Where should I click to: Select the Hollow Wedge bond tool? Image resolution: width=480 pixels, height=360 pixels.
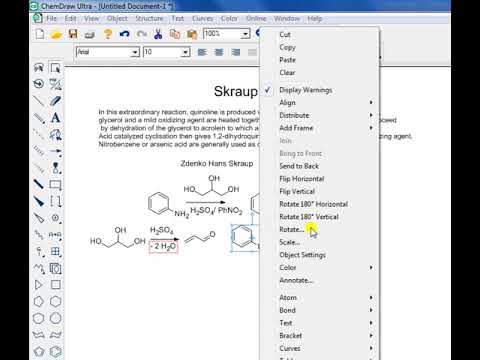point(39,218)
